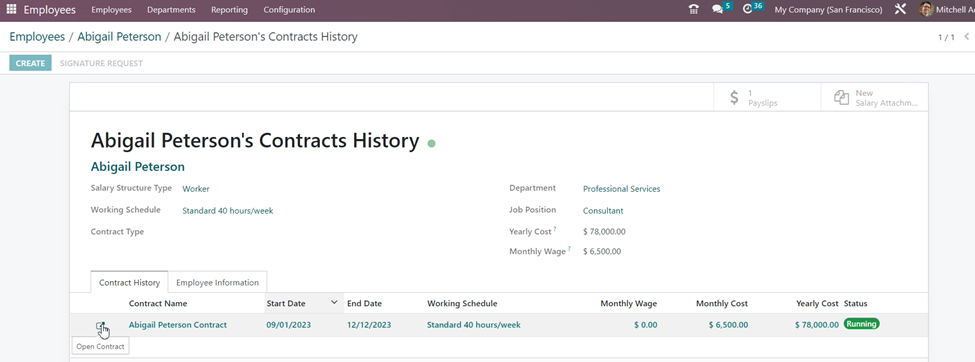Click the SIGNATURE REQUEST button
Screen dimensions: 975x362
click(x=101, y=63)
